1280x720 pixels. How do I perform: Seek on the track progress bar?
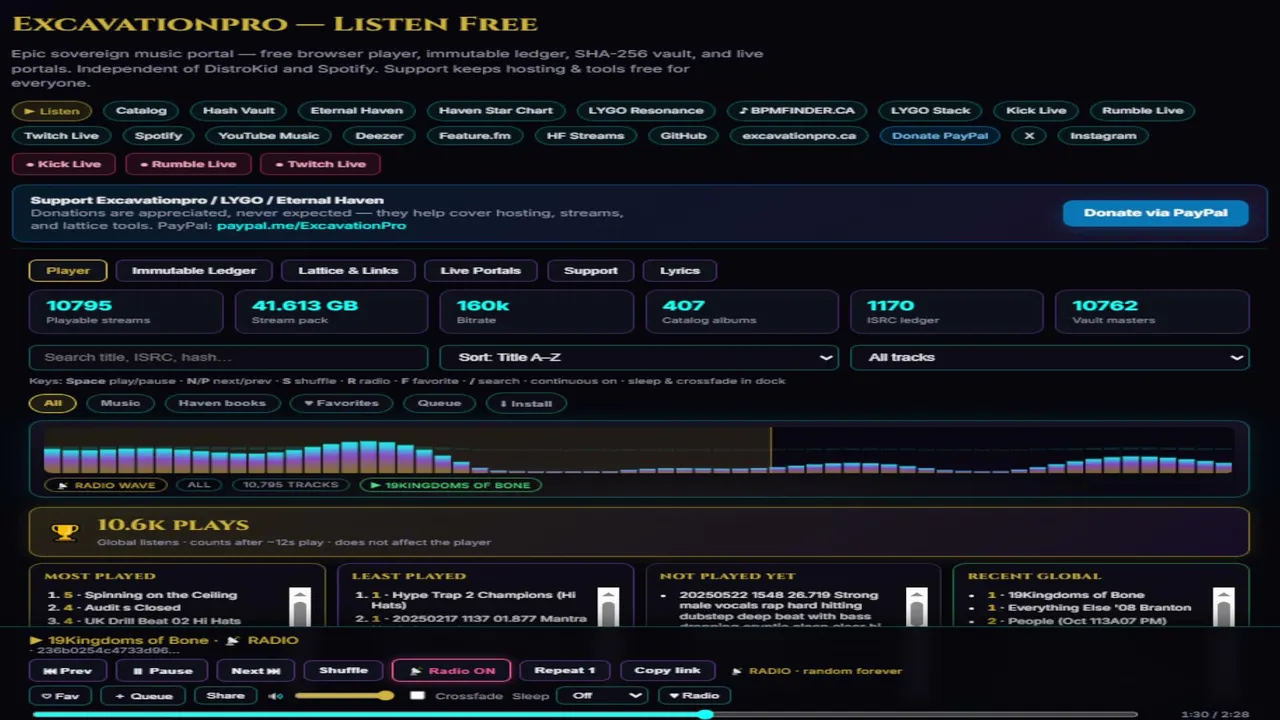pyautogui.click(x=585, y=714)
